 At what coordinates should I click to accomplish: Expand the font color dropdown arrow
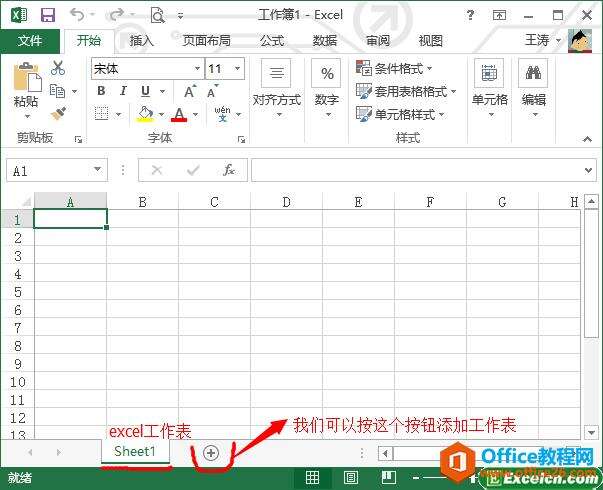click(x=195, y=114)
